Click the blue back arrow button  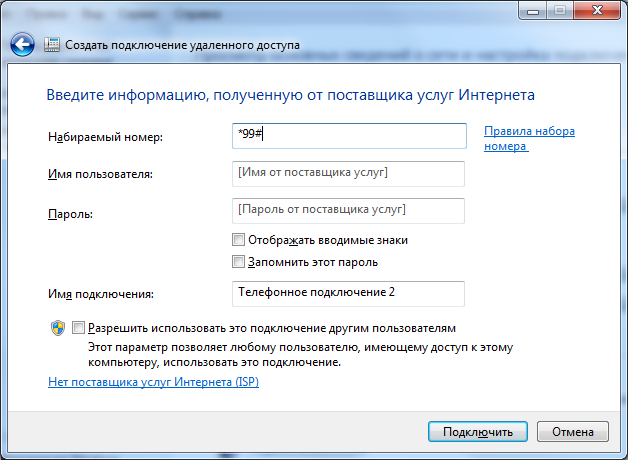coord(22,44)
